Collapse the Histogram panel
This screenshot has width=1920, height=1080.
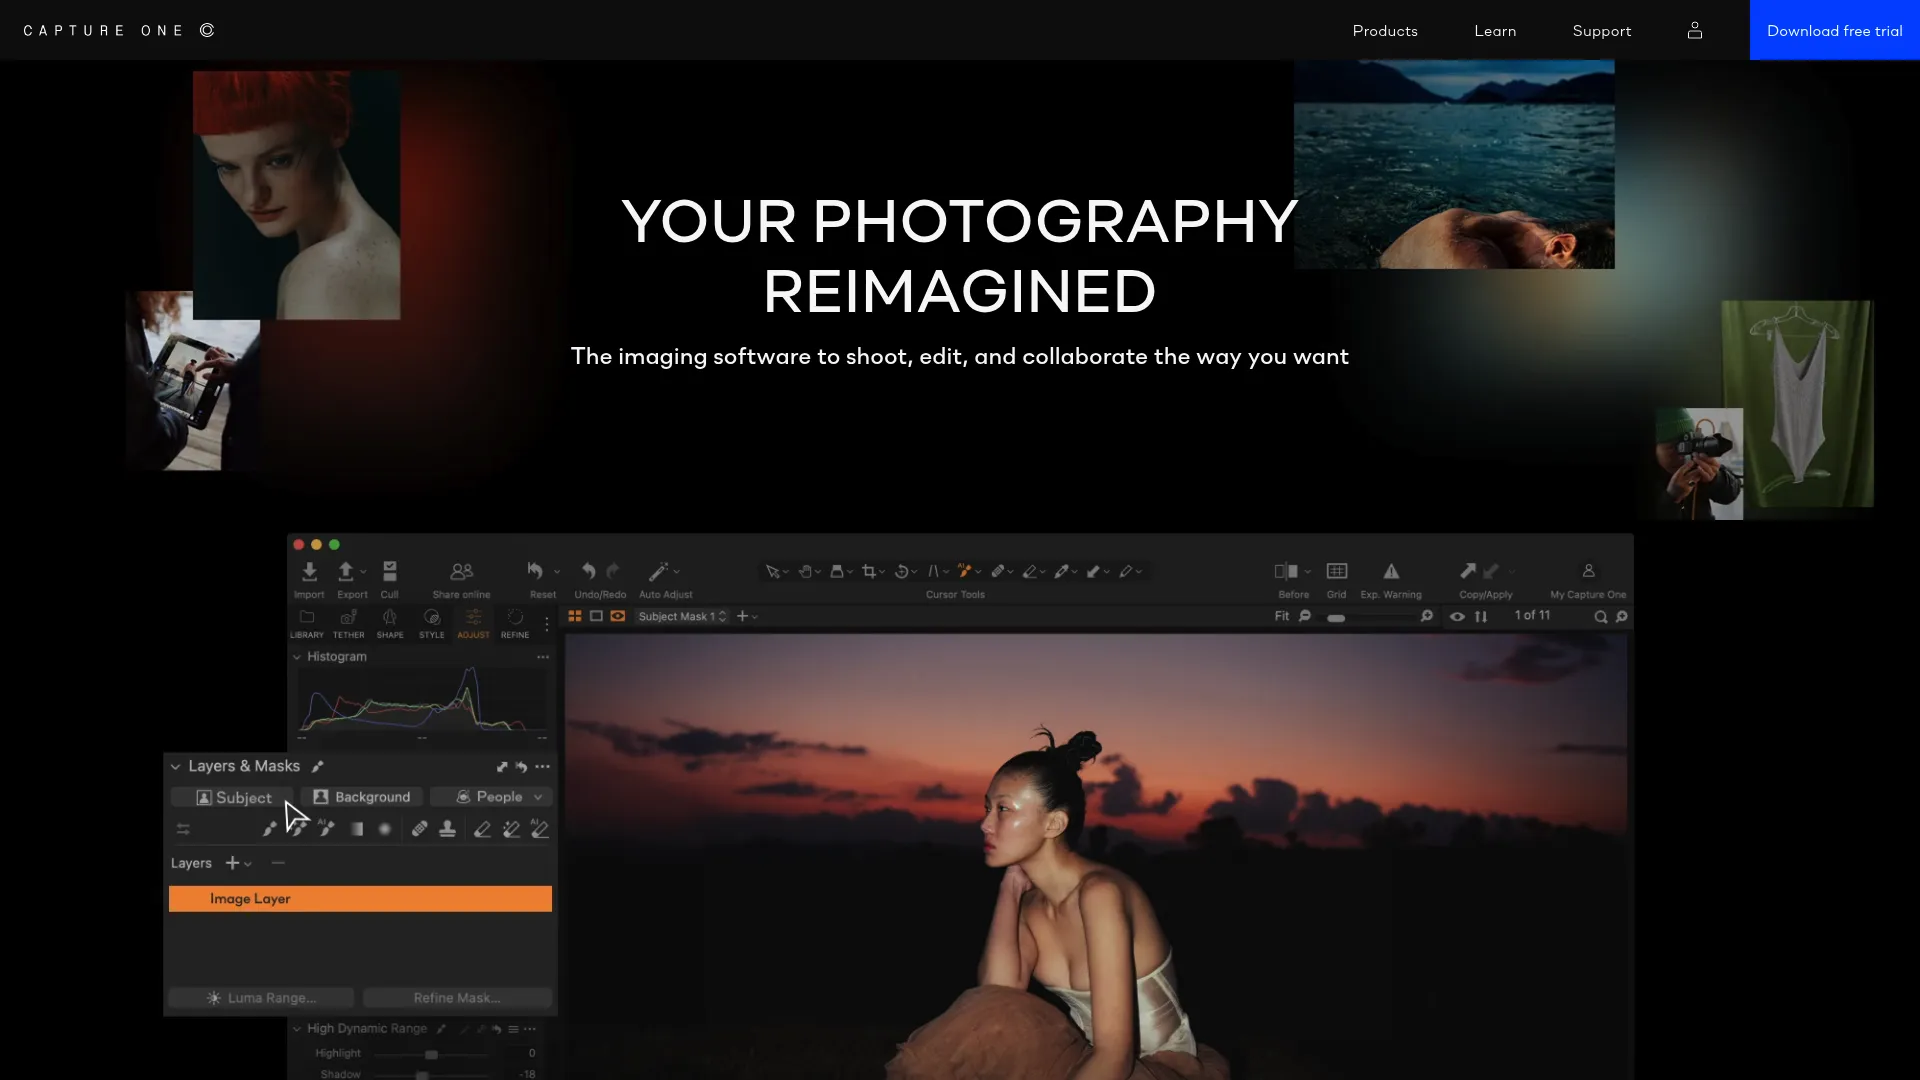tap(297, 657)
